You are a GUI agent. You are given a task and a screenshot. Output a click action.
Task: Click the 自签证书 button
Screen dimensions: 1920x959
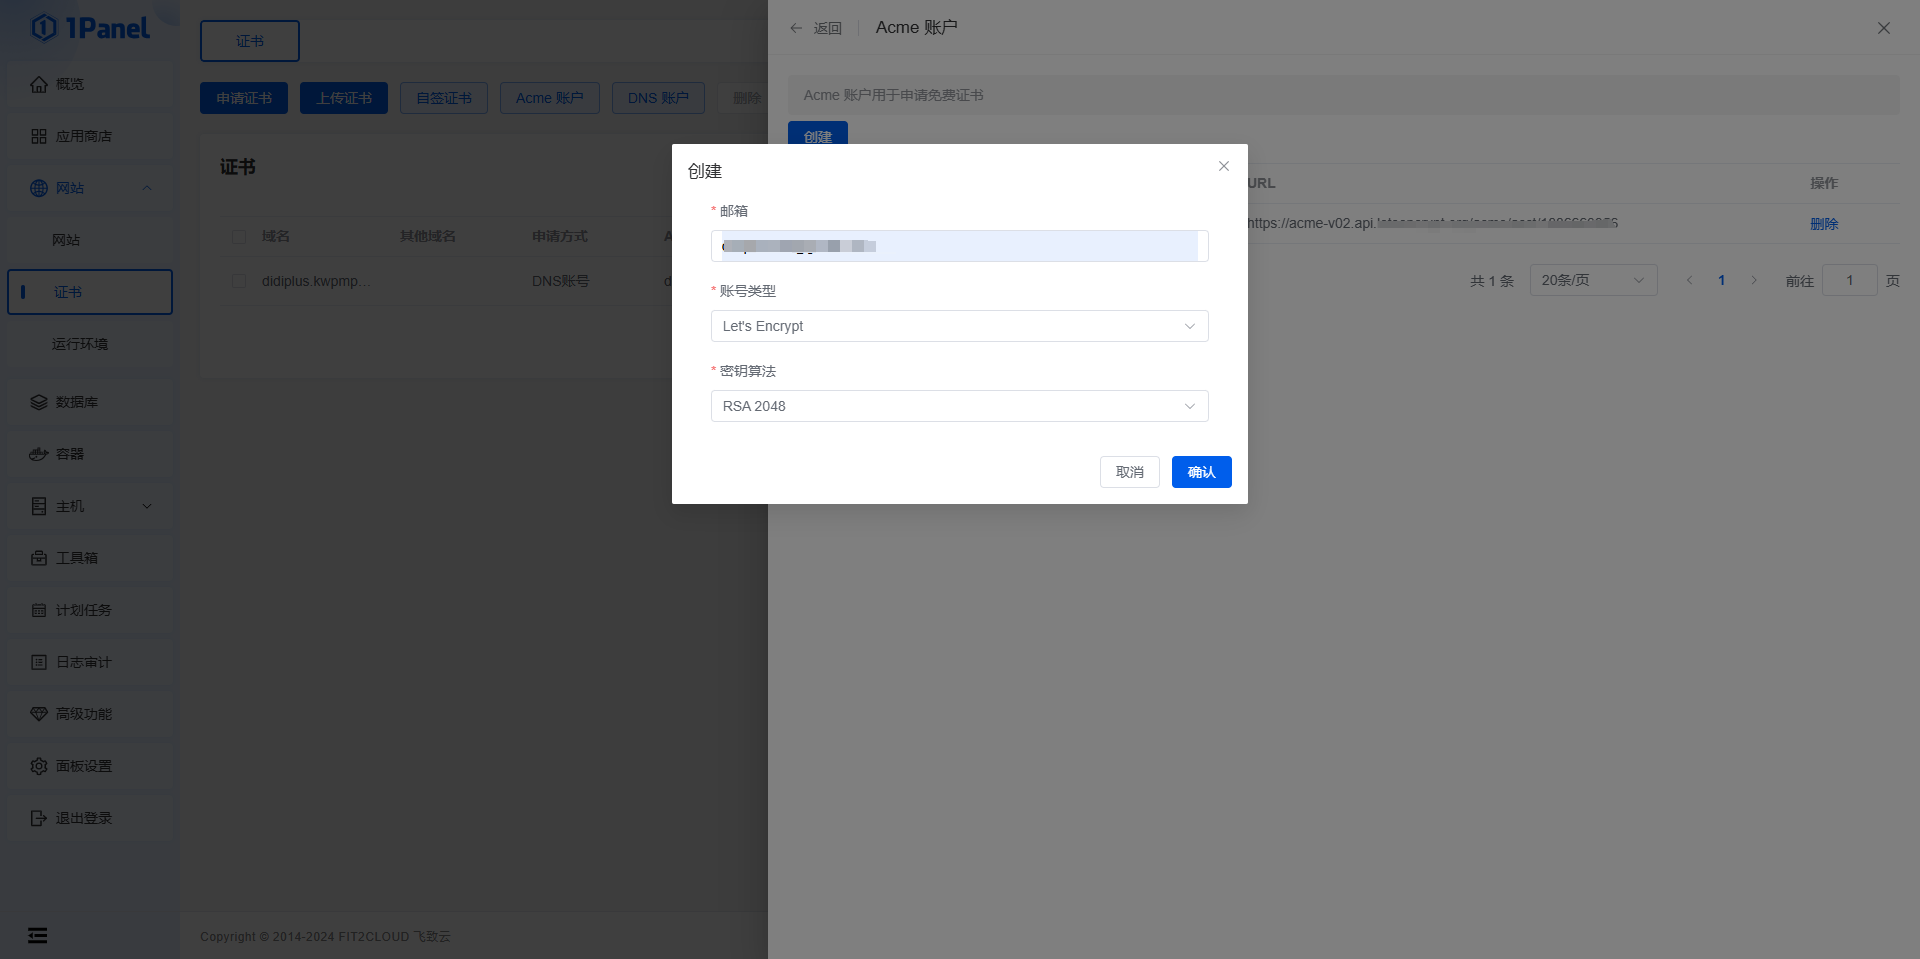[444, 98]
